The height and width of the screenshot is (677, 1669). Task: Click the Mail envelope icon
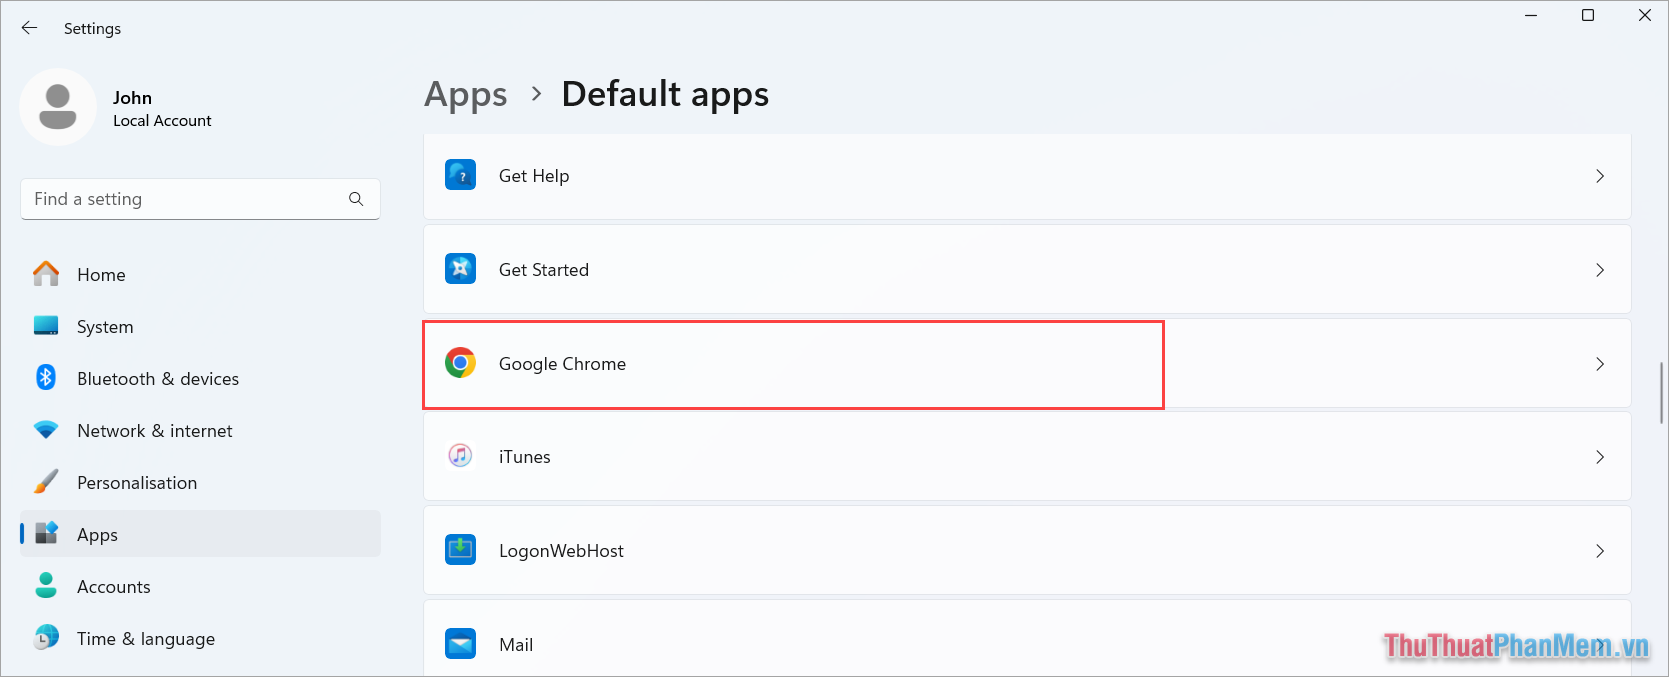(x=460, y=644)
